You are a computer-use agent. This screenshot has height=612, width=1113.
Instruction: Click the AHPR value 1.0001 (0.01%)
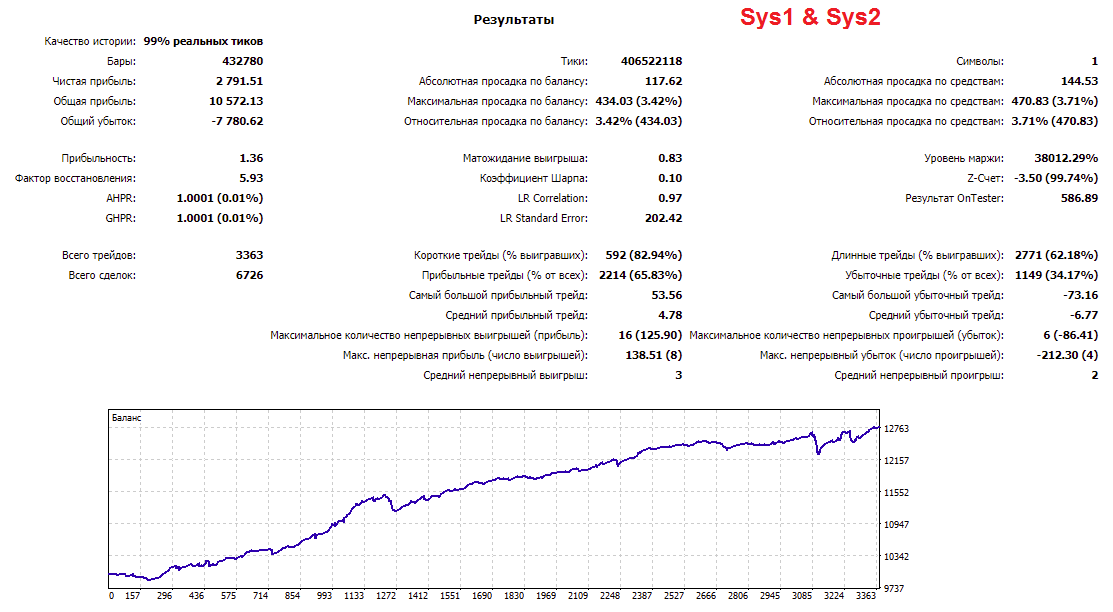click(x=220, y=198)
